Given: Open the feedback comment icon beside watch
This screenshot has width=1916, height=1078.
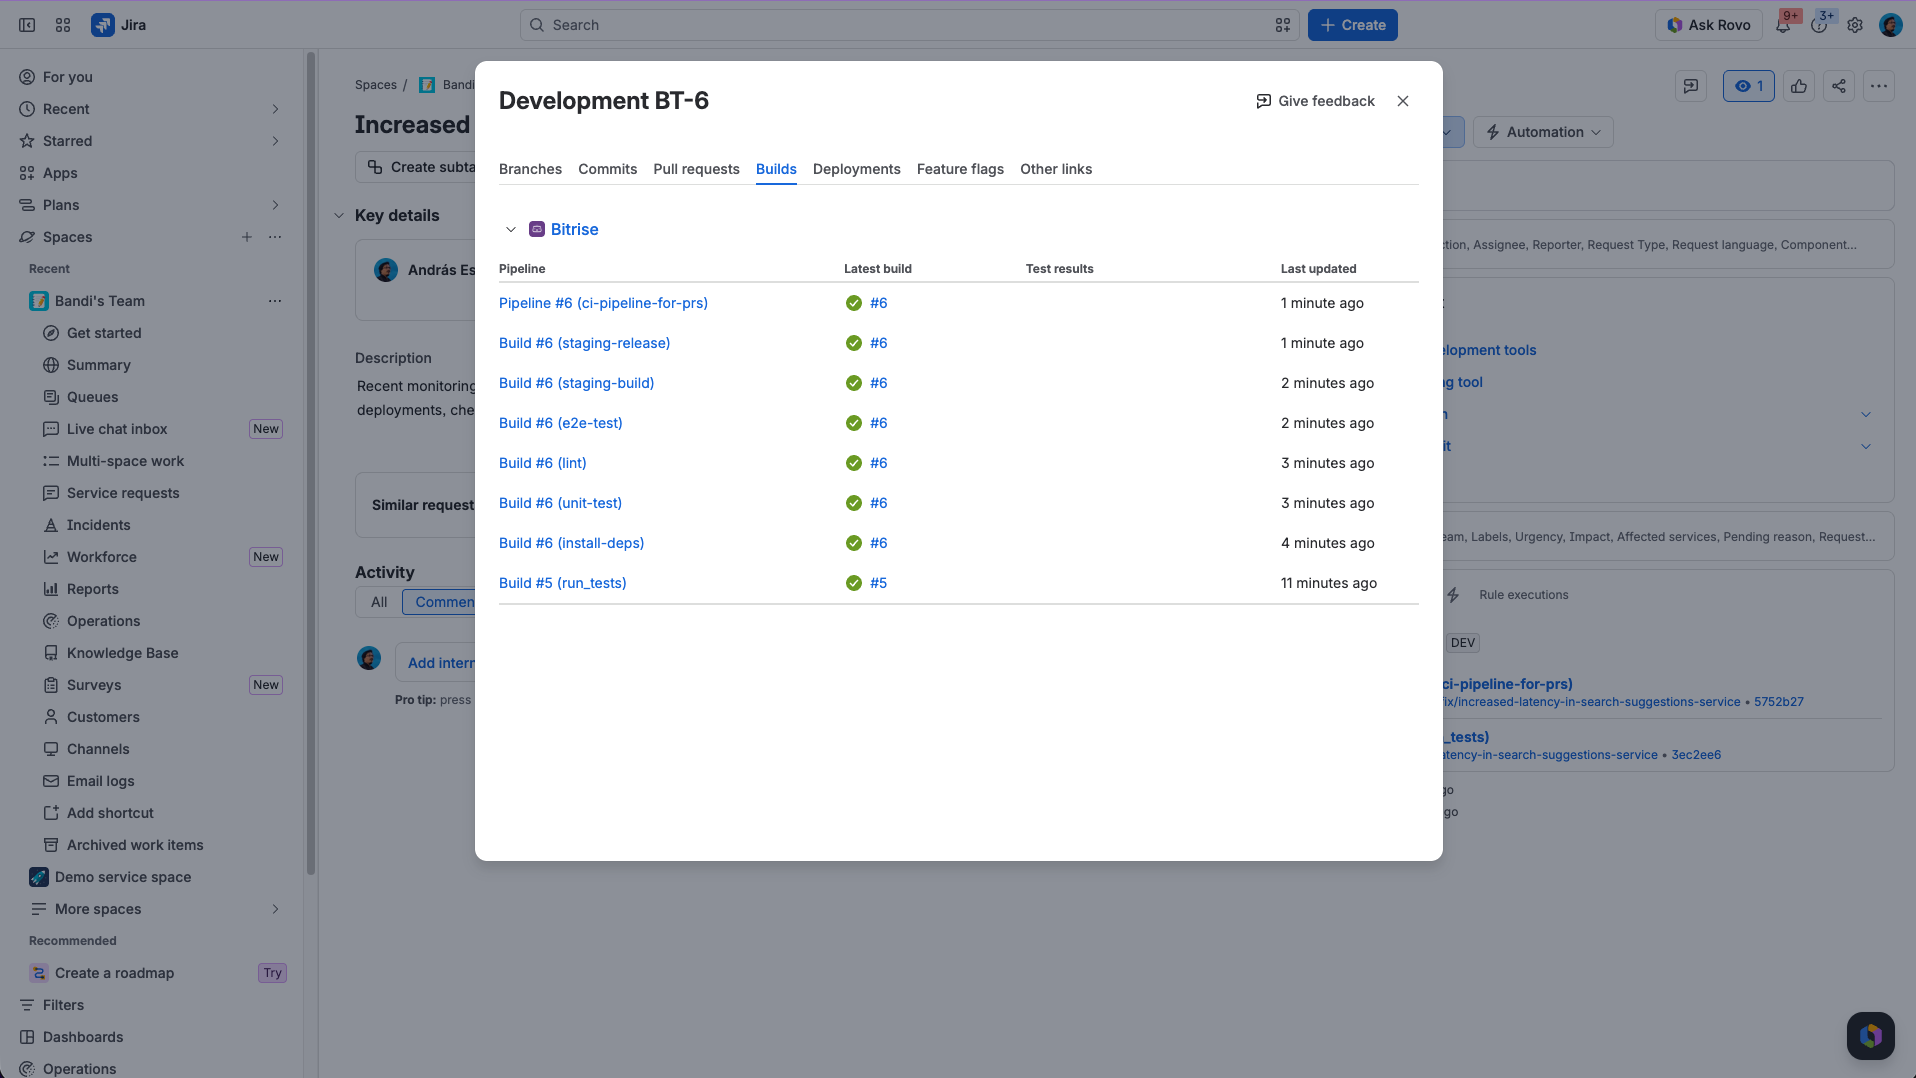Looking at the screenshot, I should pos(1691,86).
